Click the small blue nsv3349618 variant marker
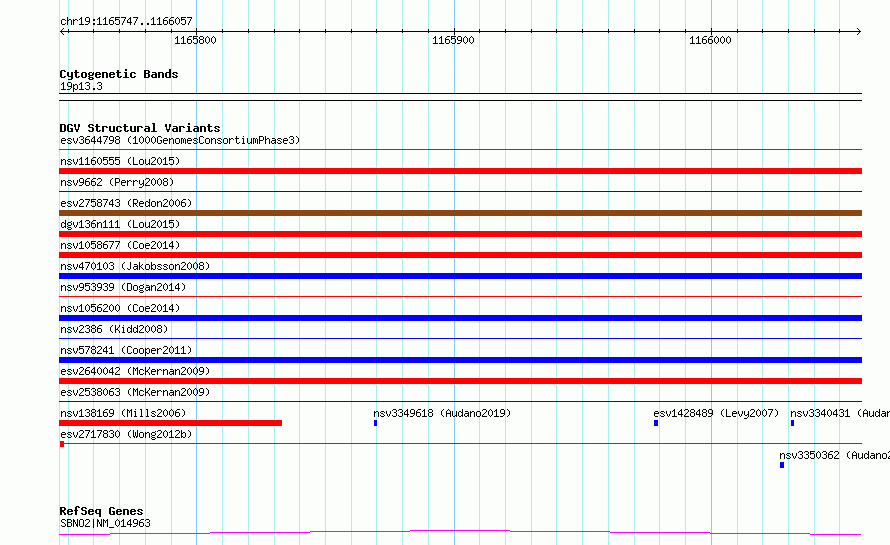The height and width of the screenshot is (545, 890). (375, 423)
